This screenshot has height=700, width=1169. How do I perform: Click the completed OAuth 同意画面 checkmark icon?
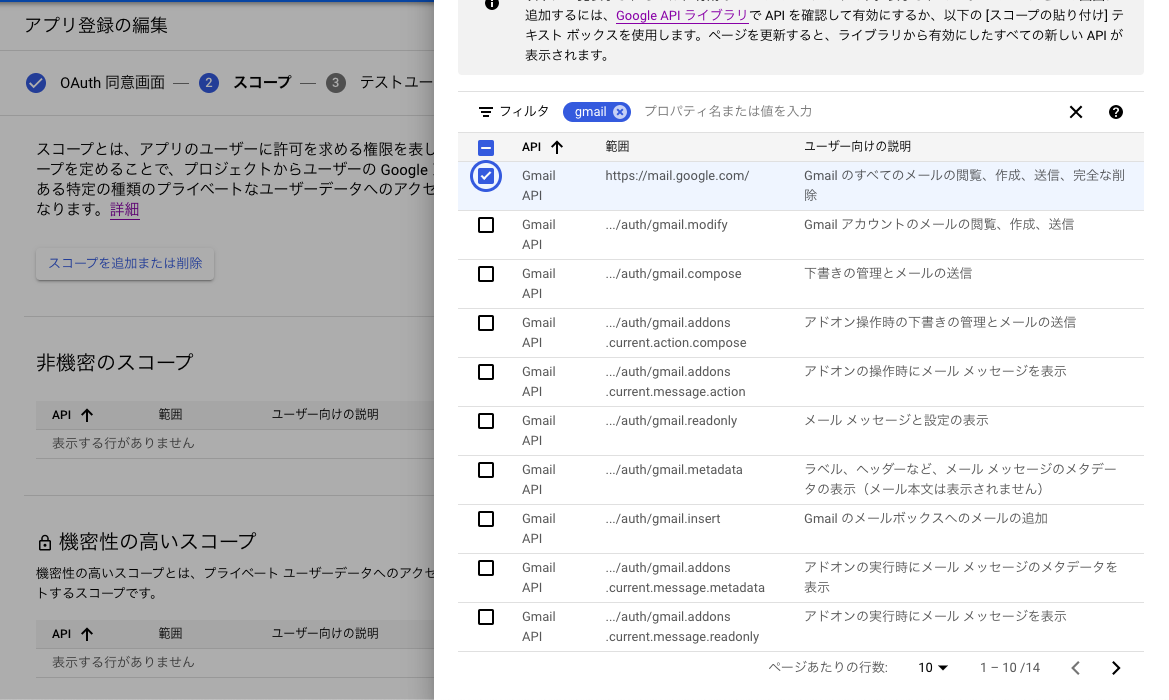(36, 83)
